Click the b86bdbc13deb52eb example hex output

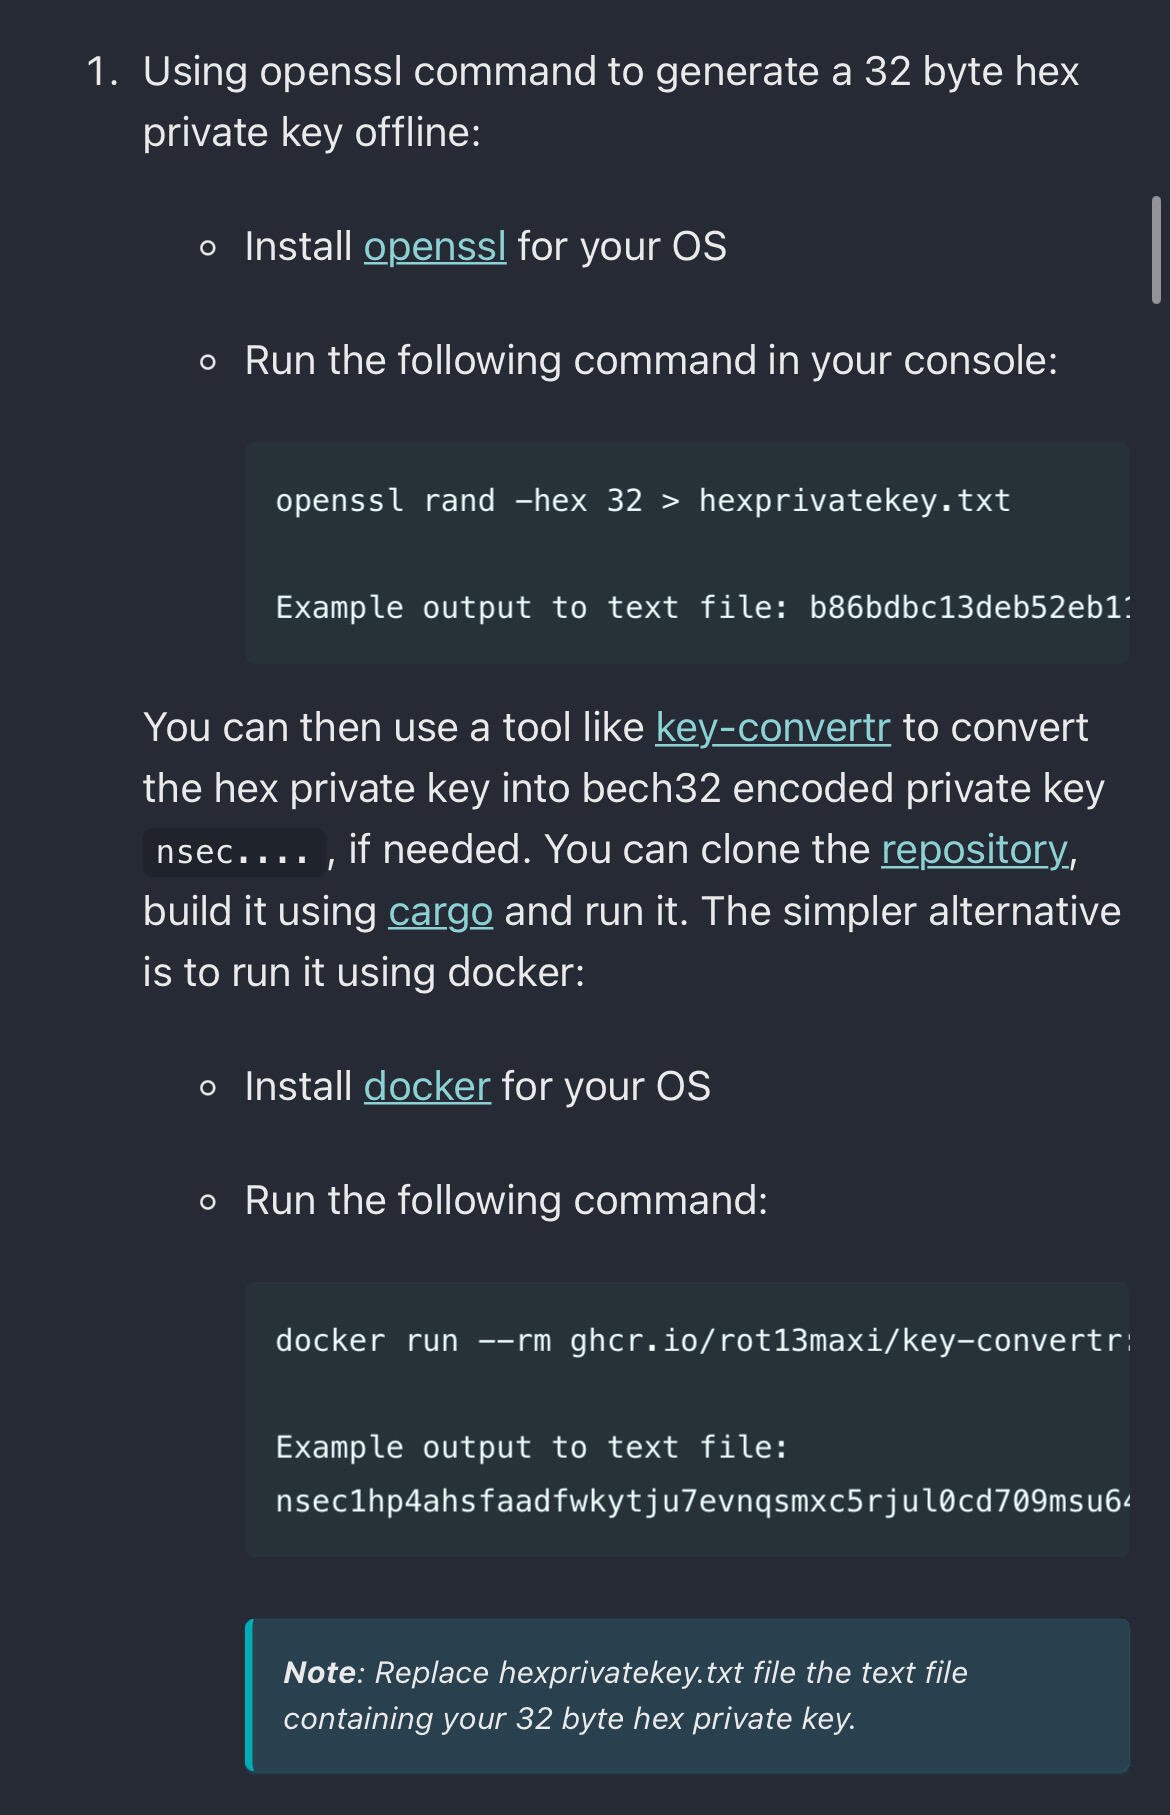tap(970, 607)
